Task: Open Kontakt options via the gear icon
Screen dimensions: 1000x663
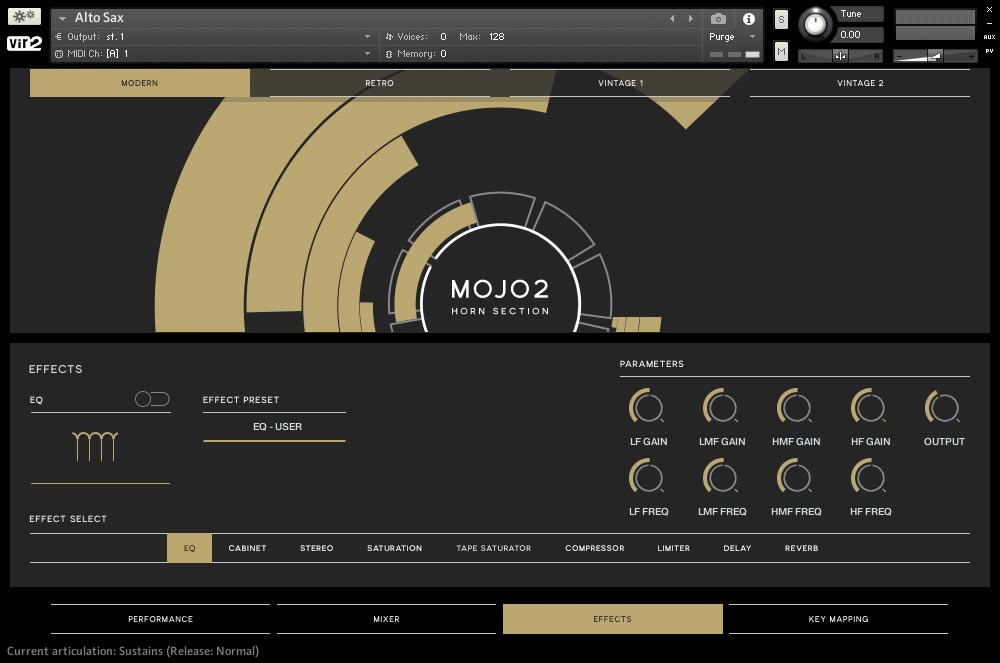Action: pos(23,15)
